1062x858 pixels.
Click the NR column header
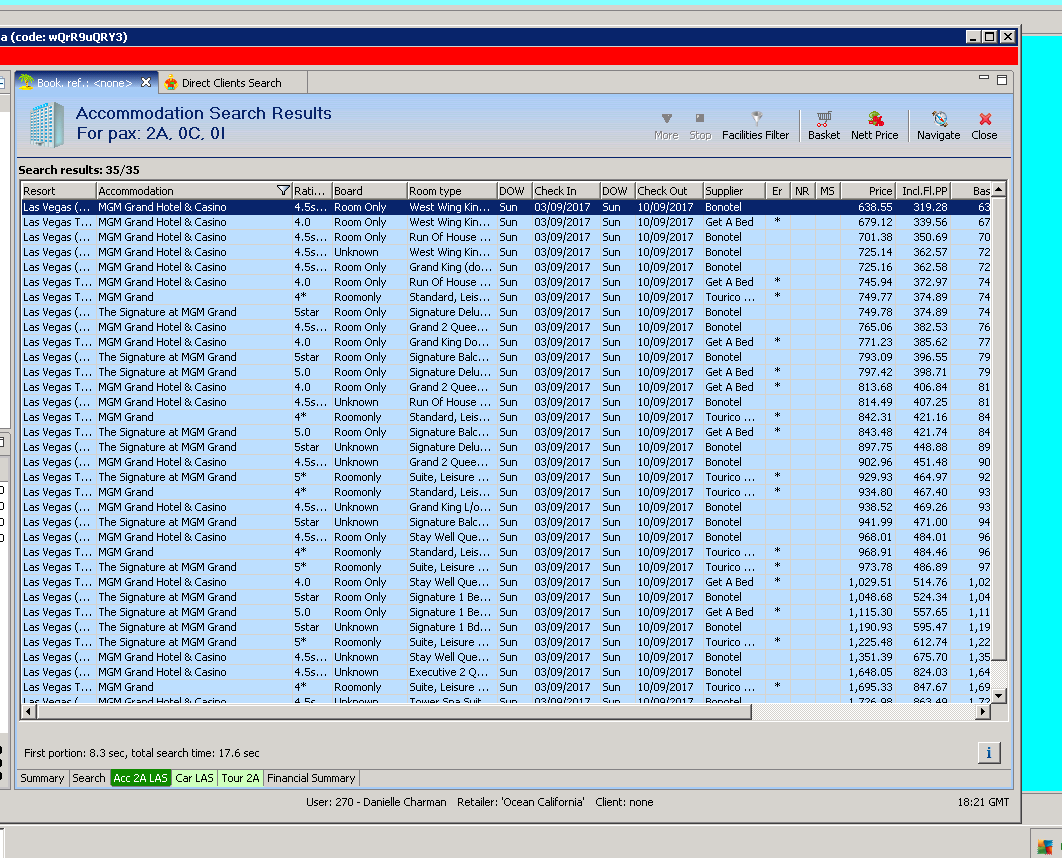coord(802,191)
